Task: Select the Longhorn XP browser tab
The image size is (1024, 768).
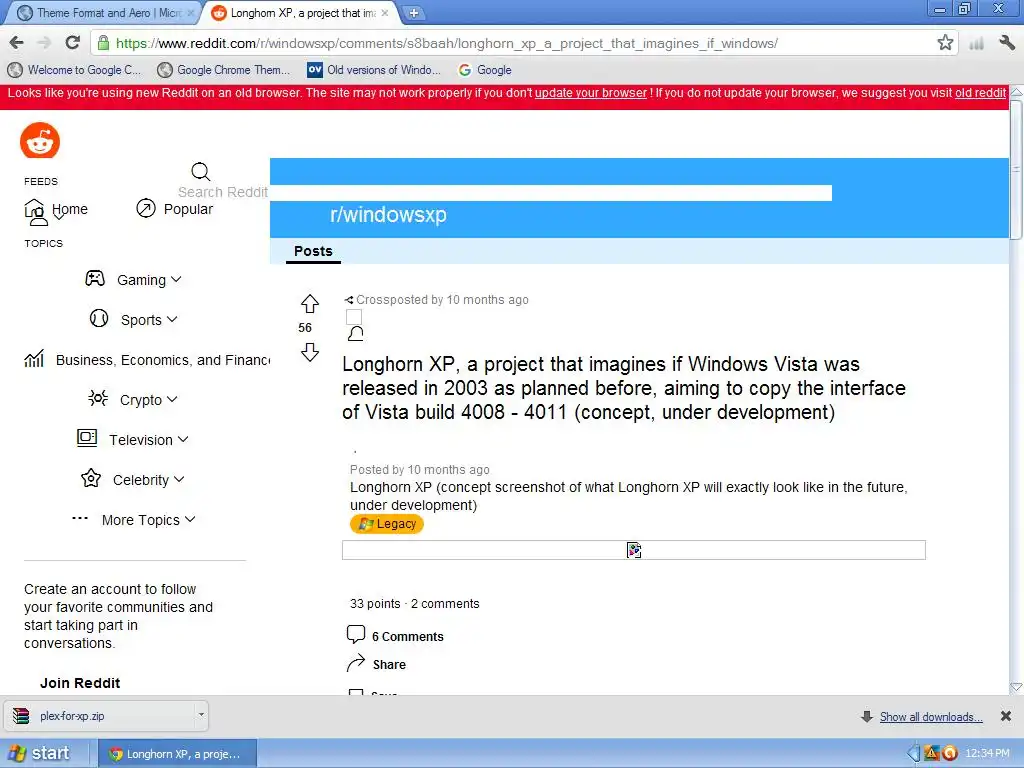Action: click(x=302, y=13)
